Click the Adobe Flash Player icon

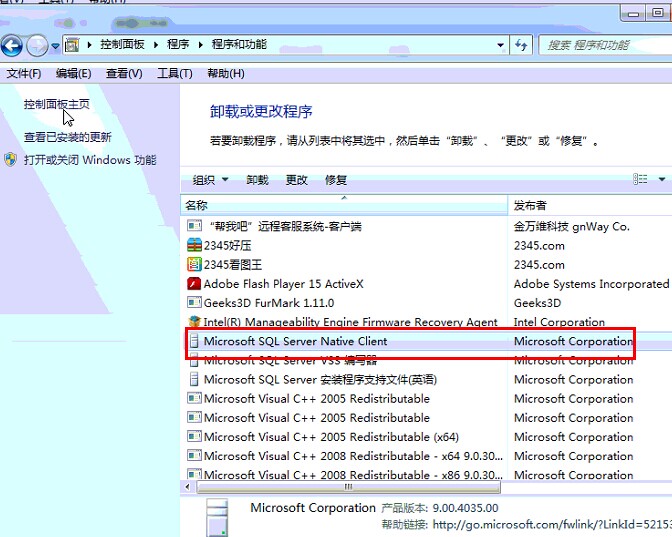pos(194,283)
